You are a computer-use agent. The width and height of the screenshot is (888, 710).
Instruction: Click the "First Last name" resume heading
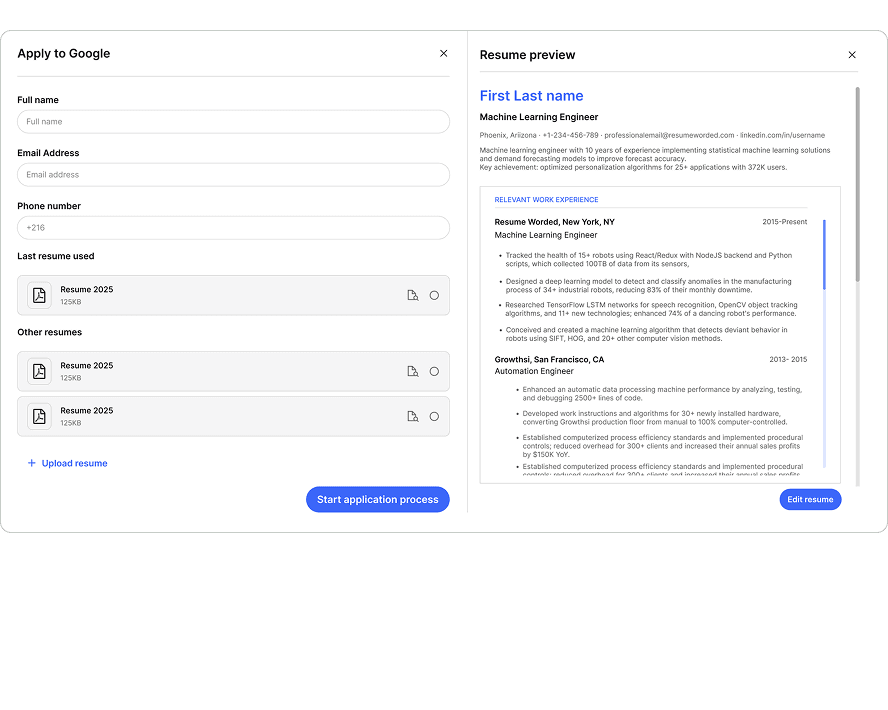pyautogui.click(x=531, y=96)
